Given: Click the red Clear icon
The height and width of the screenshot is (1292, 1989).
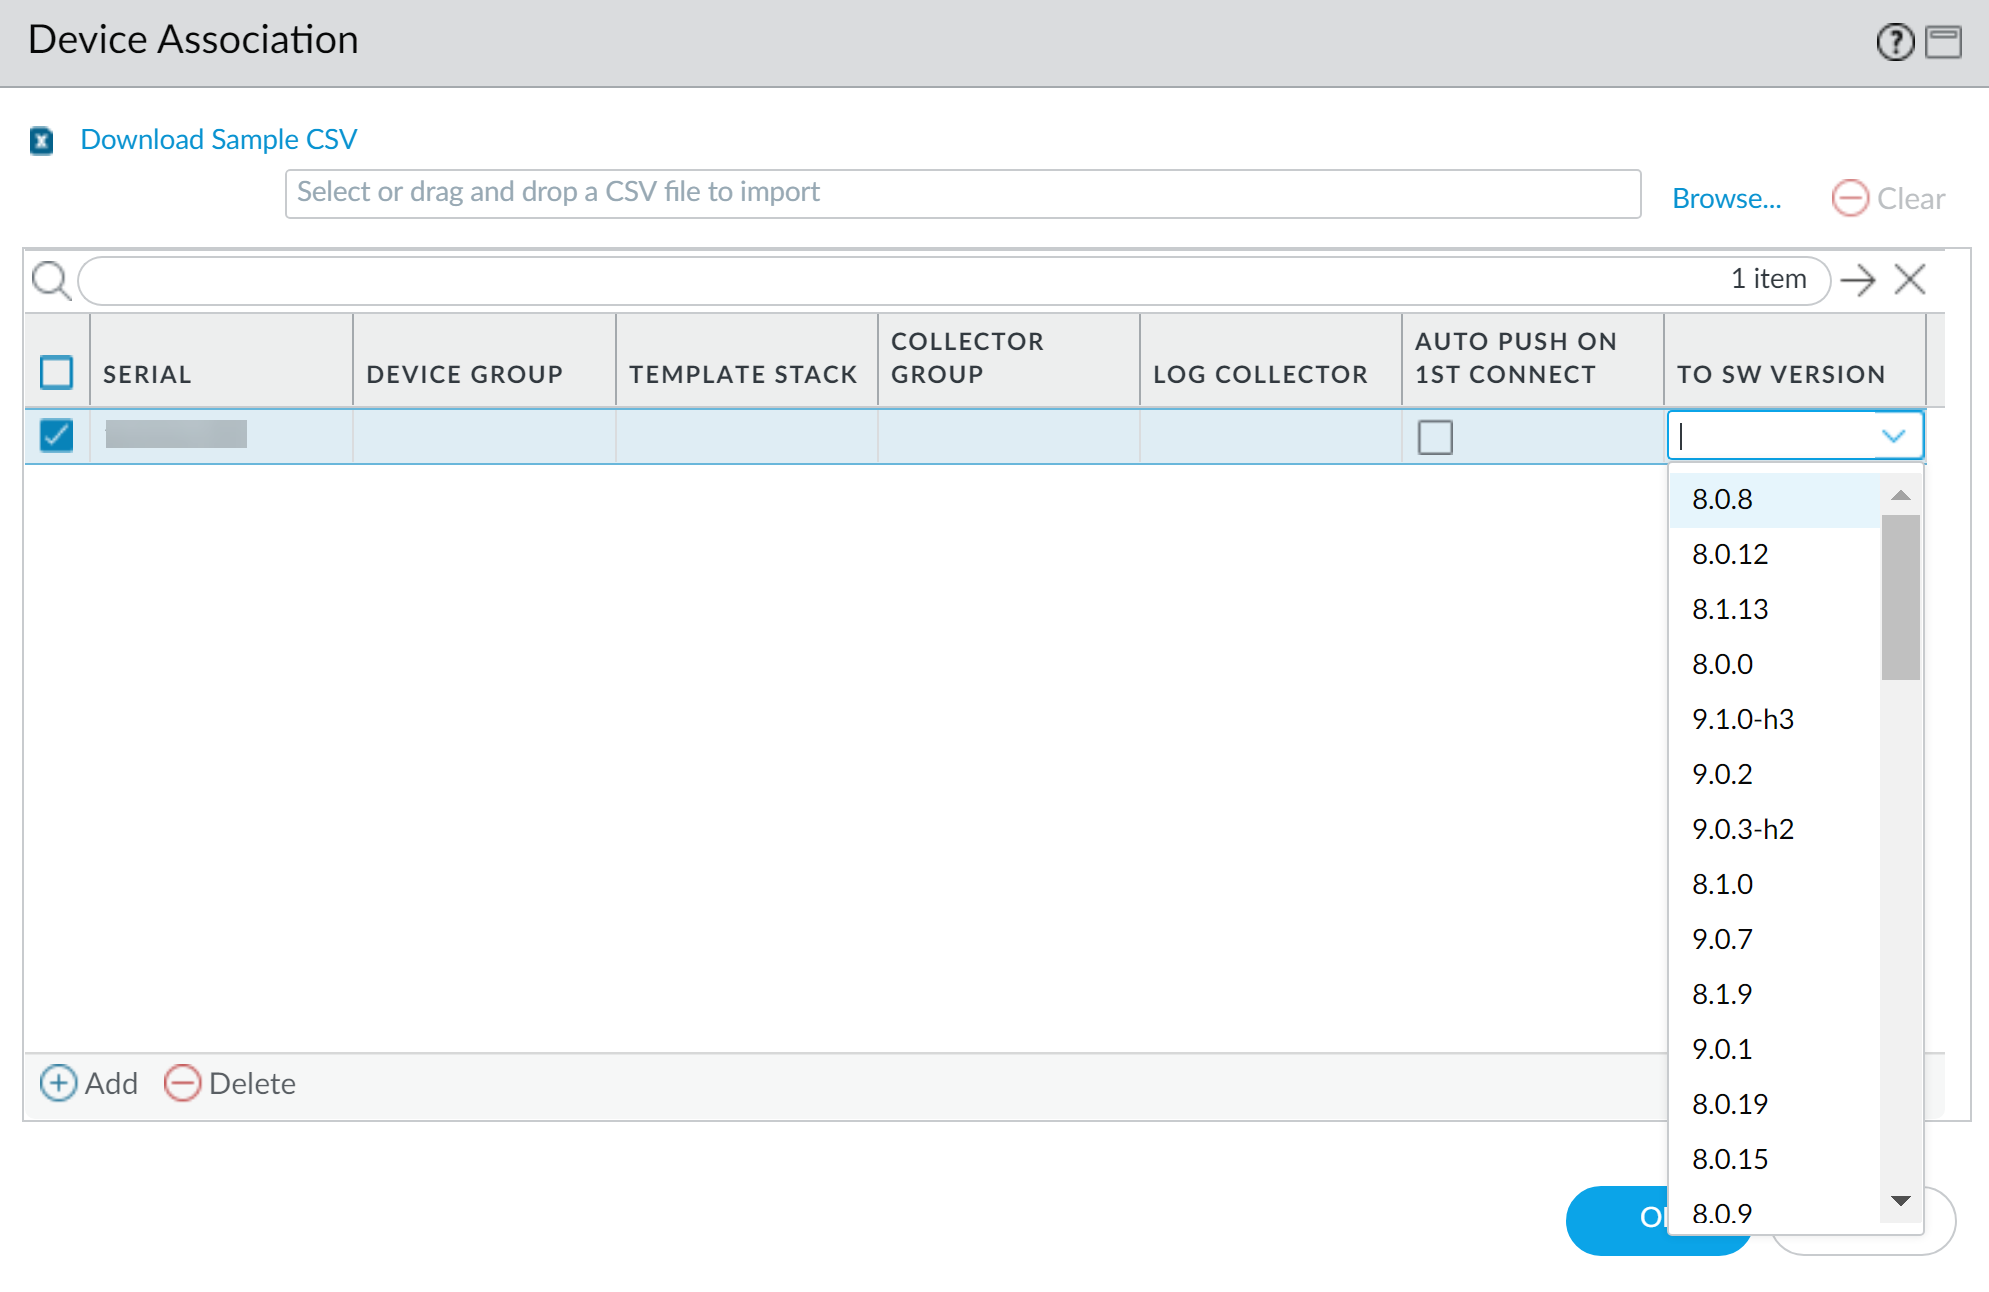Looking at the screenshot, I should pos(1849,198).
